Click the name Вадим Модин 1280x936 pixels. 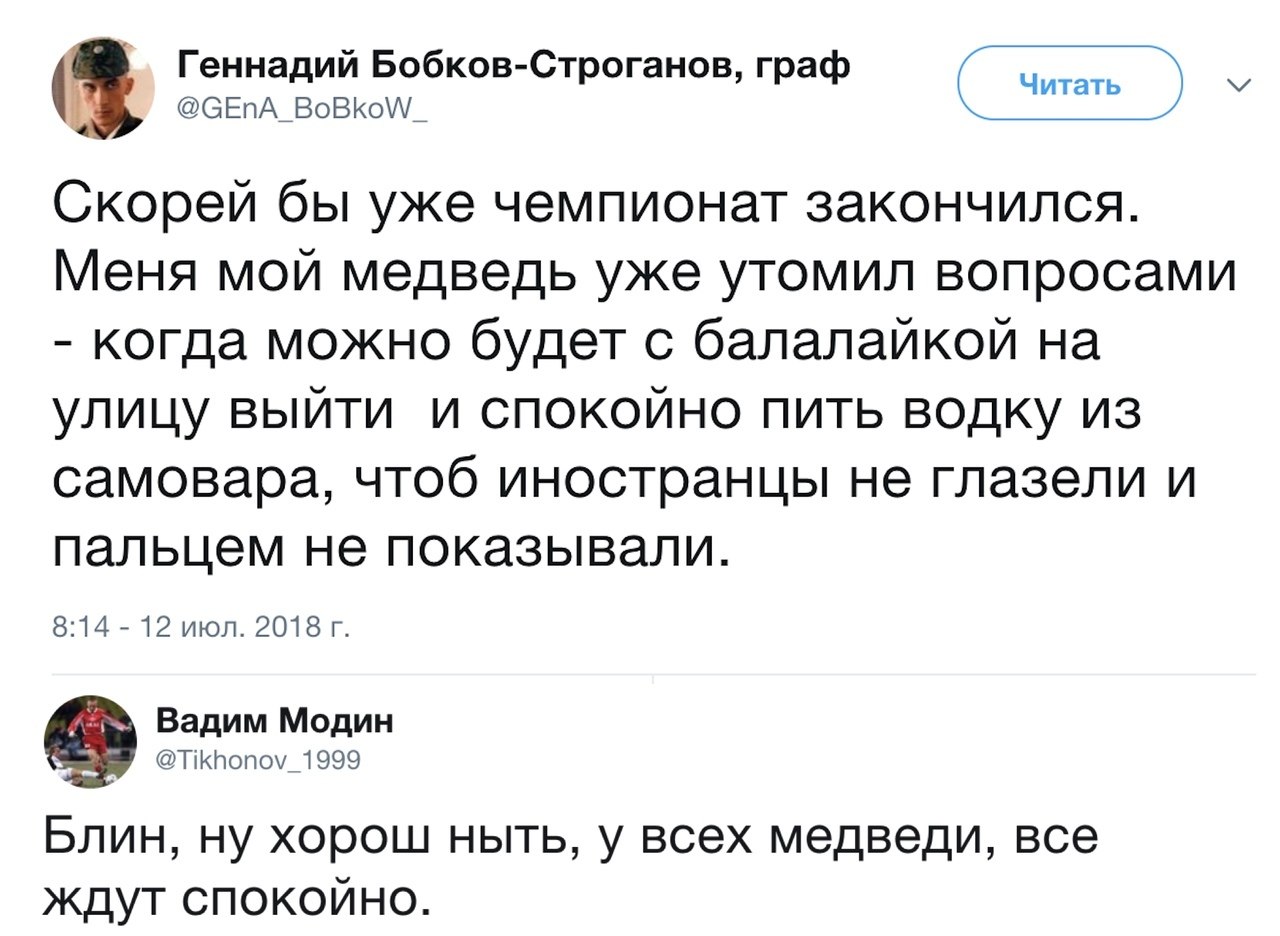click(275, 720)
